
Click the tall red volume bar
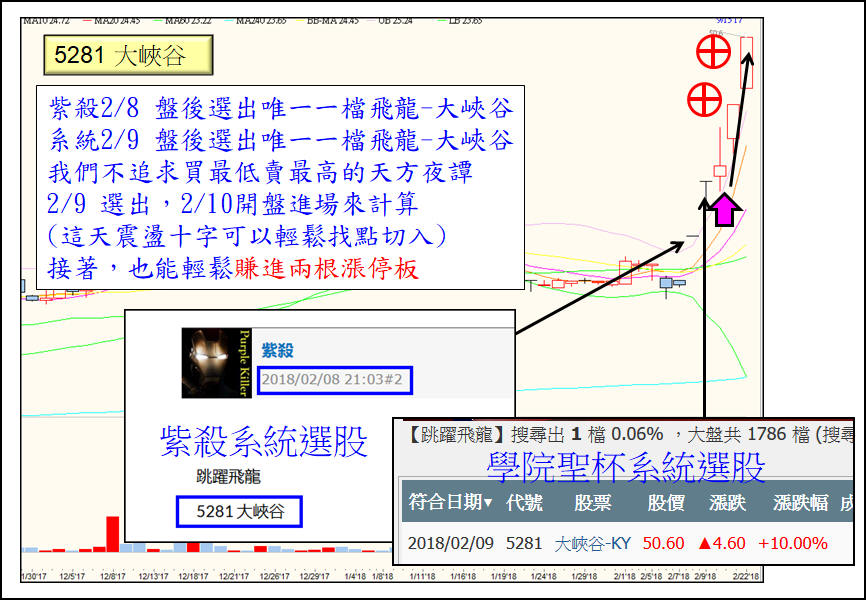tap(113, 533)
